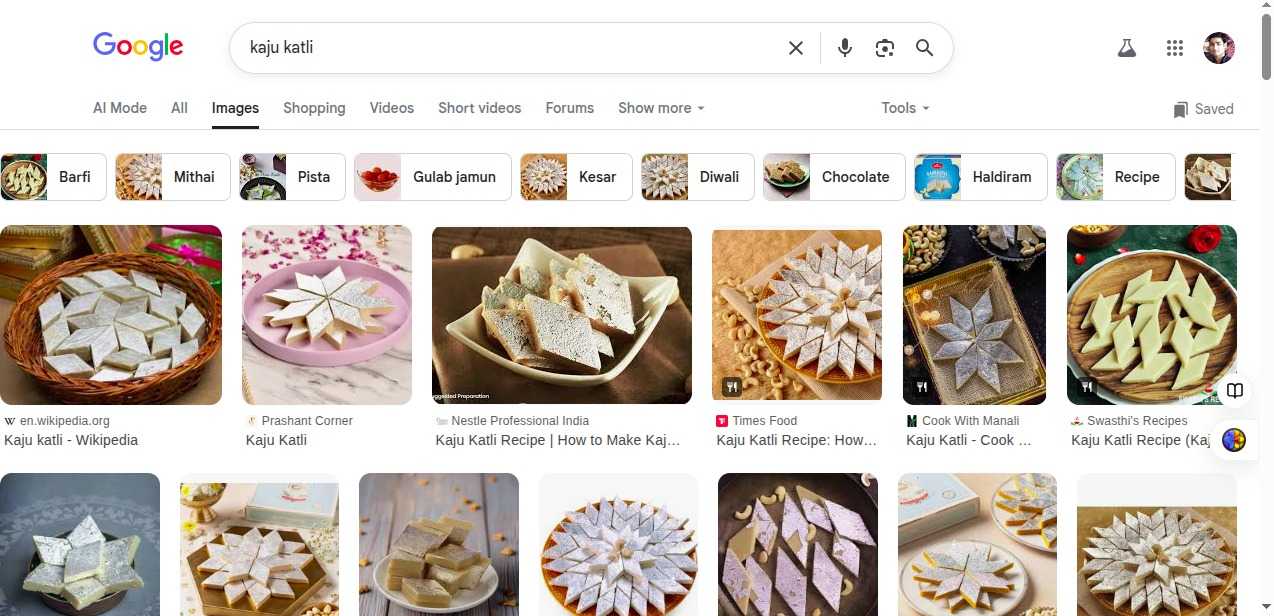This screenshot has height=616, width=1274.
Task: Open the Google apps grid
Action: coord(1175,48)
